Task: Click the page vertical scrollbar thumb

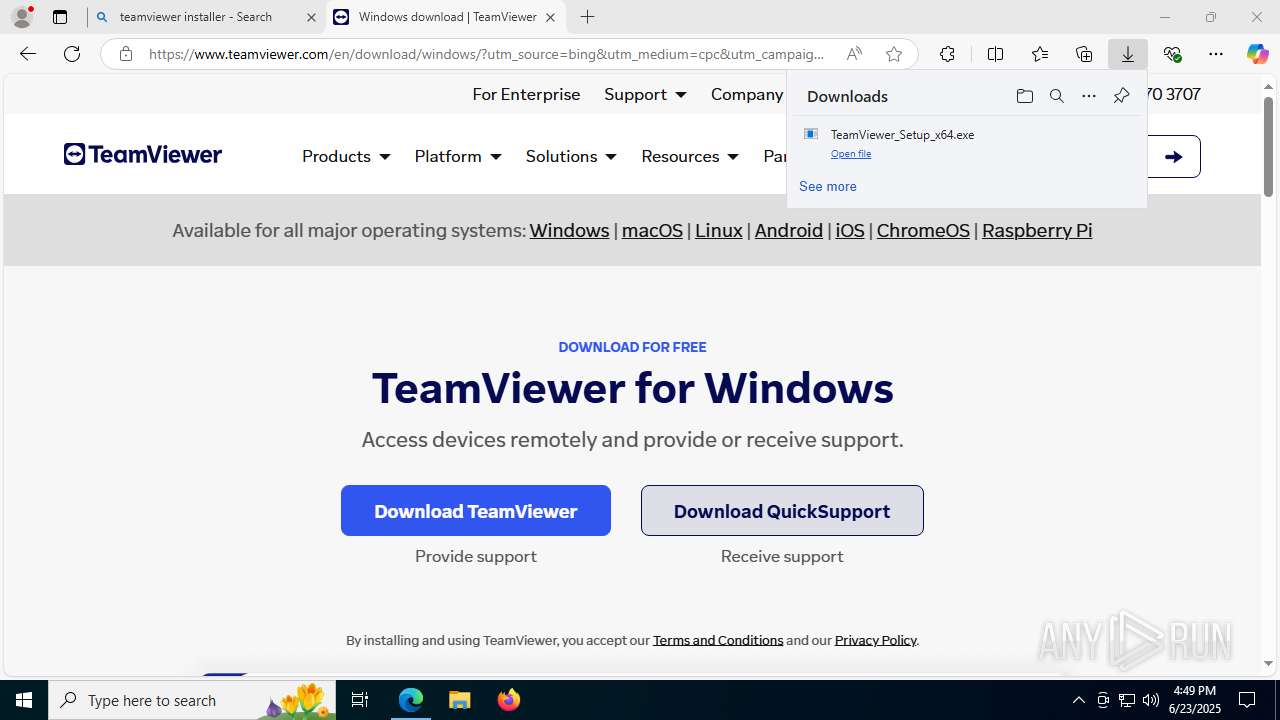Action: click(1268, 146)
